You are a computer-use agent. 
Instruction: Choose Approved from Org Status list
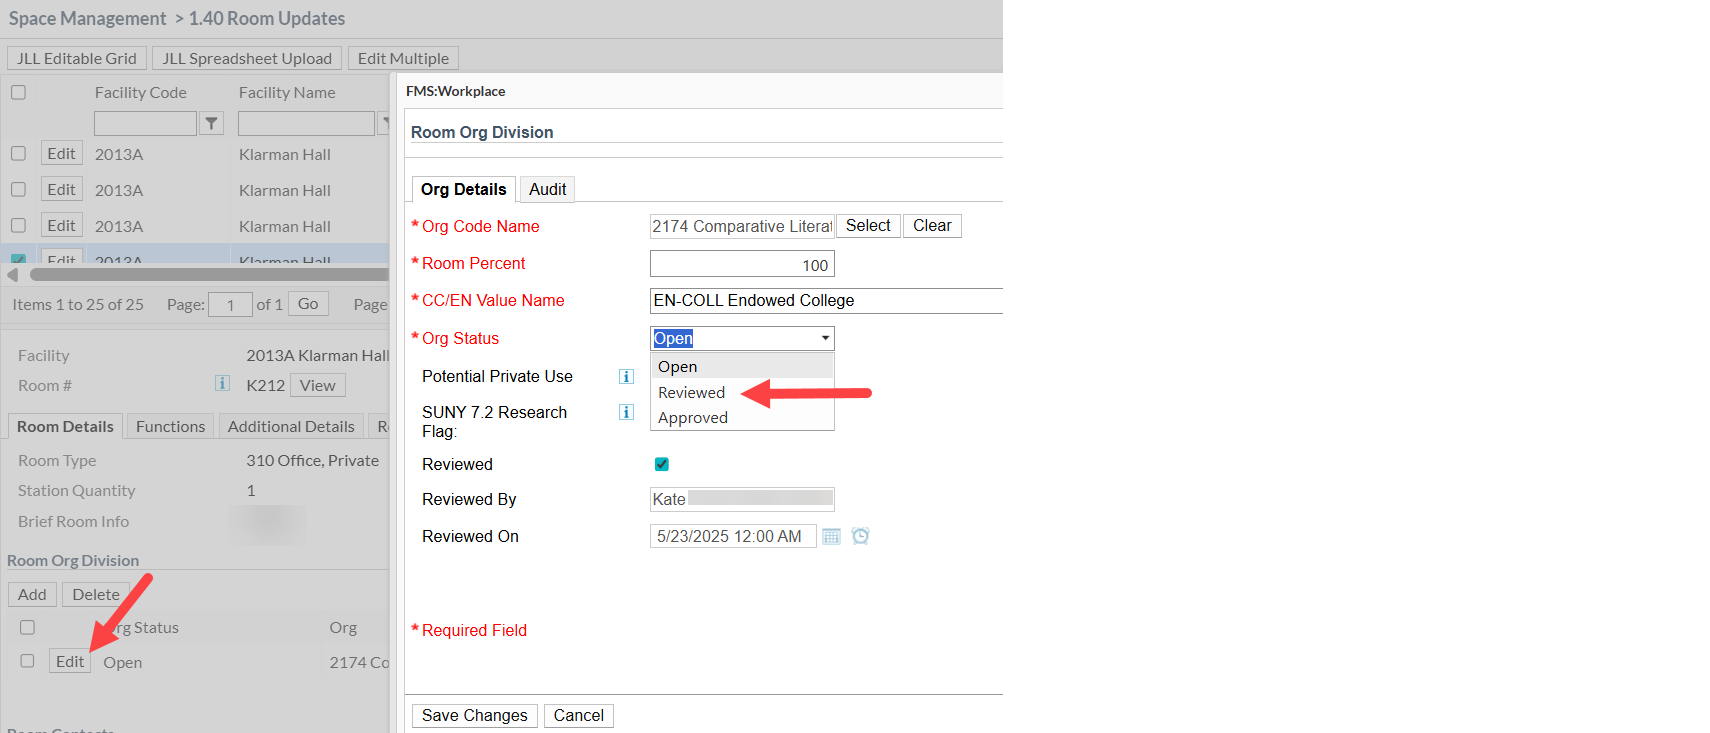[692, 418]
